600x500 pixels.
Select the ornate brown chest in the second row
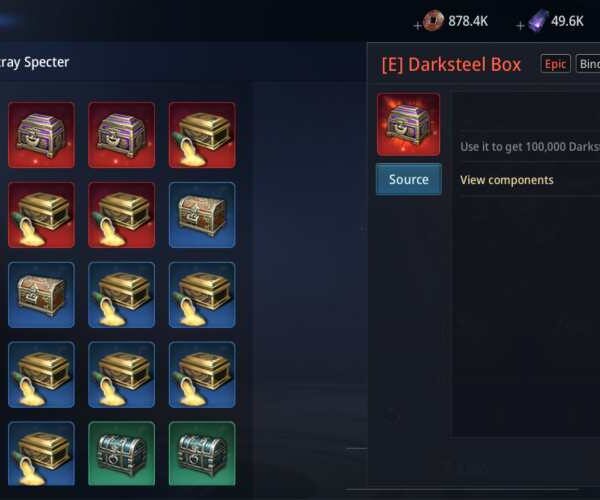202,215
